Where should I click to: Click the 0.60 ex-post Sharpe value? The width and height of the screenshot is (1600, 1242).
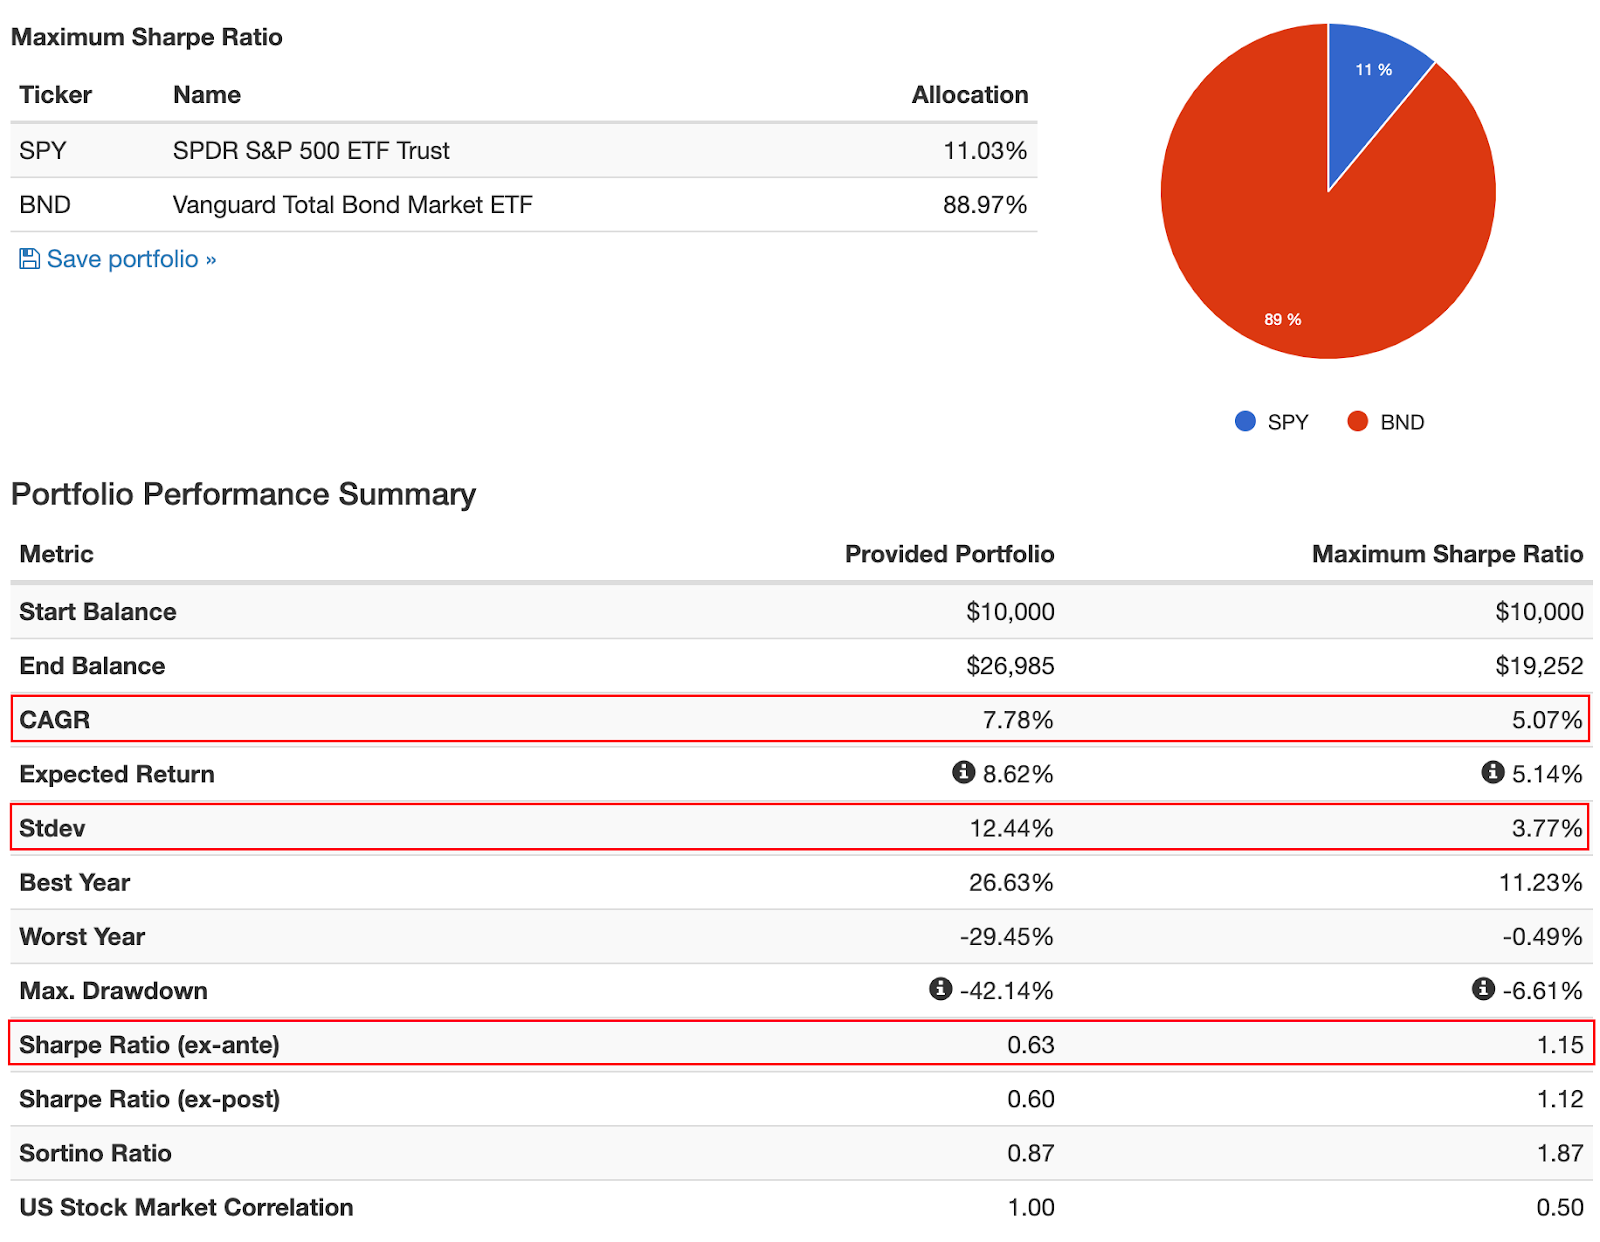[1031, 1099]
